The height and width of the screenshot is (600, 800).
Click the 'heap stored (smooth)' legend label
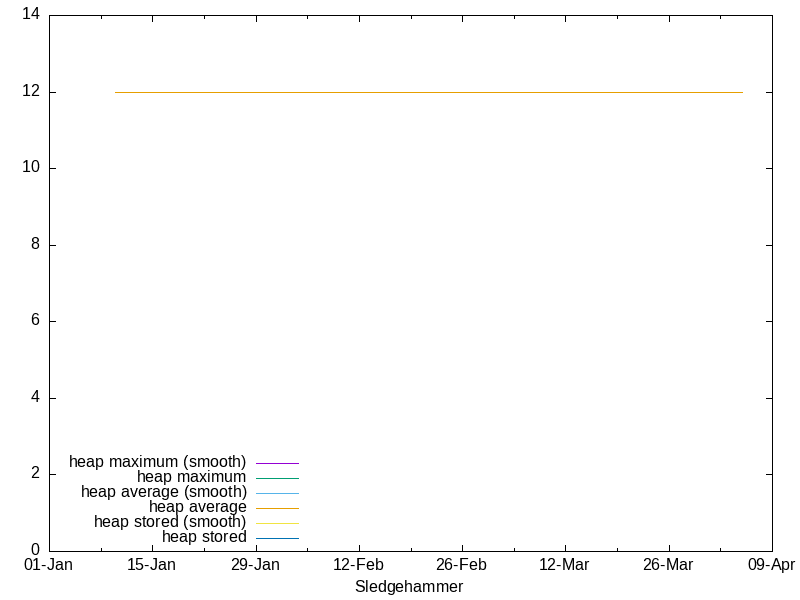pyautogui.click(x=169, y=522)
